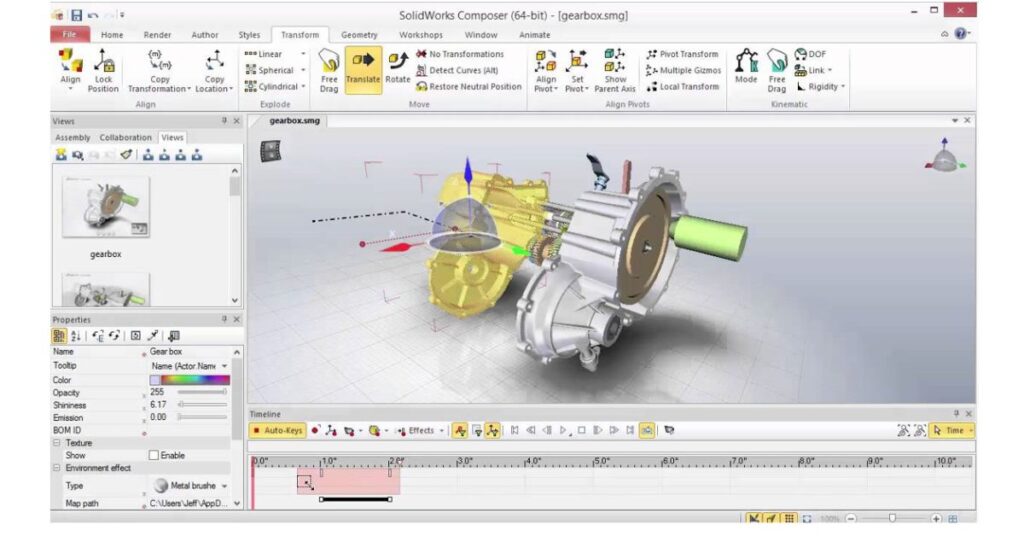Click the zoom-in plus icon in status bar
Viewport: 1024px width, 536px height.
click(936, 518)
